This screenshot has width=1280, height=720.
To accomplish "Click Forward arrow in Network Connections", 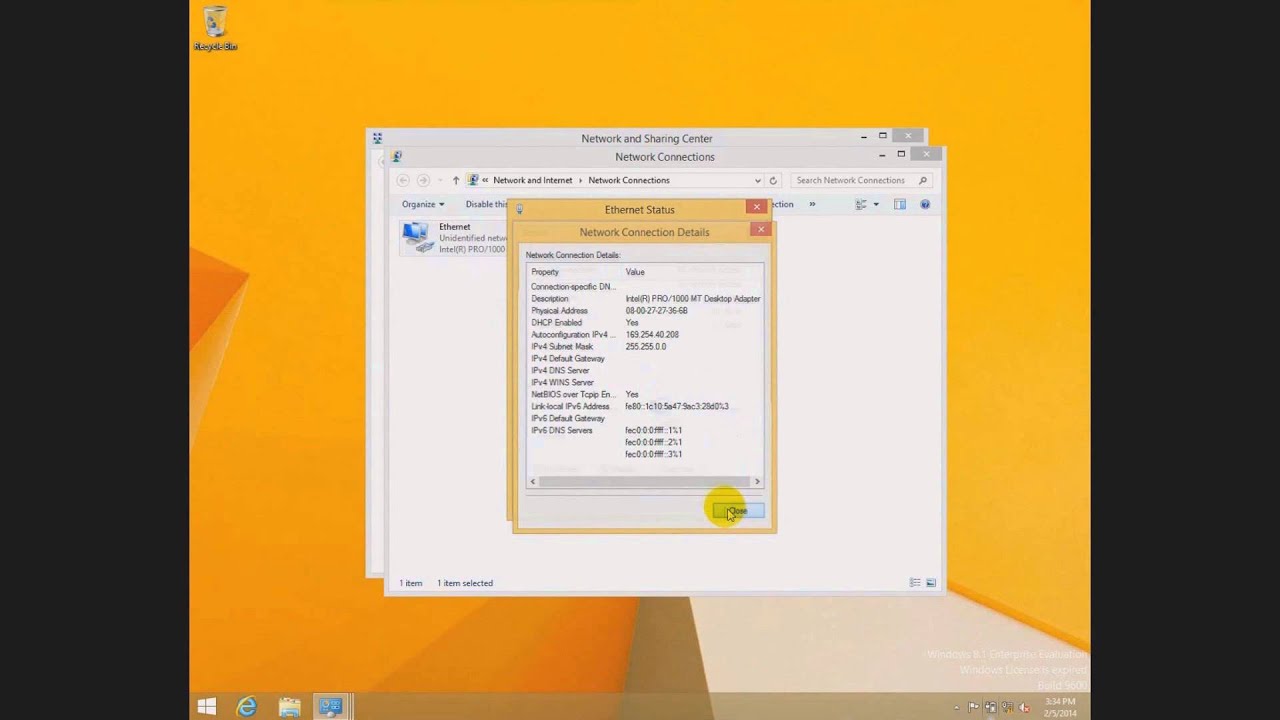I will click(423, 180).
